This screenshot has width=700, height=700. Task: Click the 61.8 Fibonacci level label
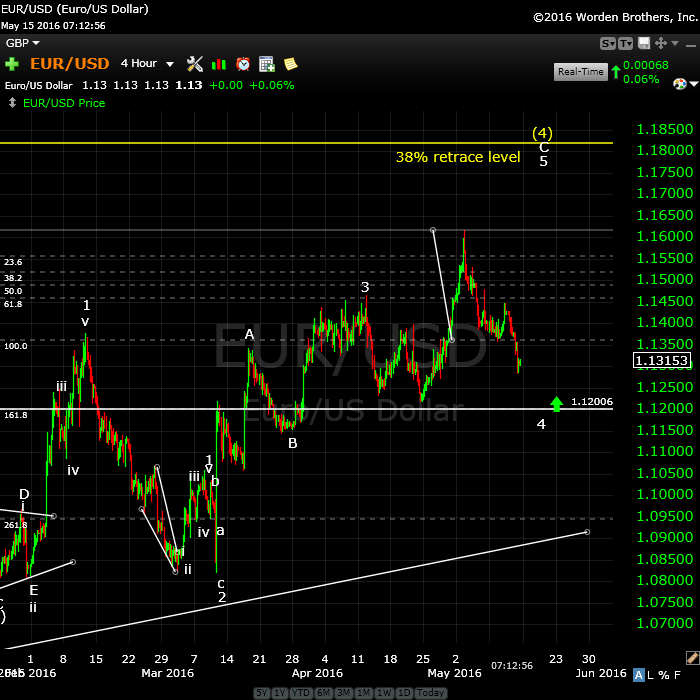point(13,304)
